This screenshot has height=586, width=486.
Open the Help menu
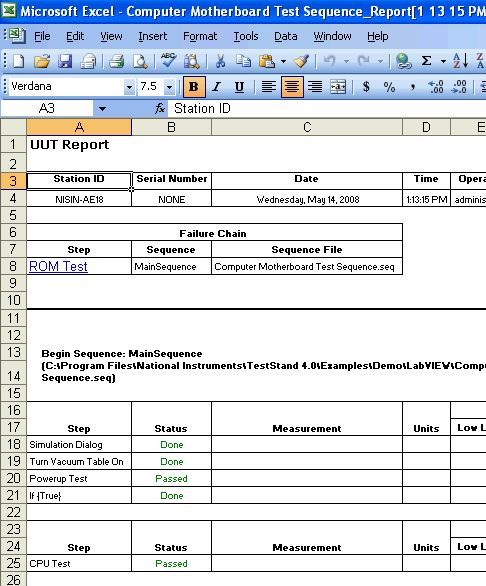pos(378,36)
